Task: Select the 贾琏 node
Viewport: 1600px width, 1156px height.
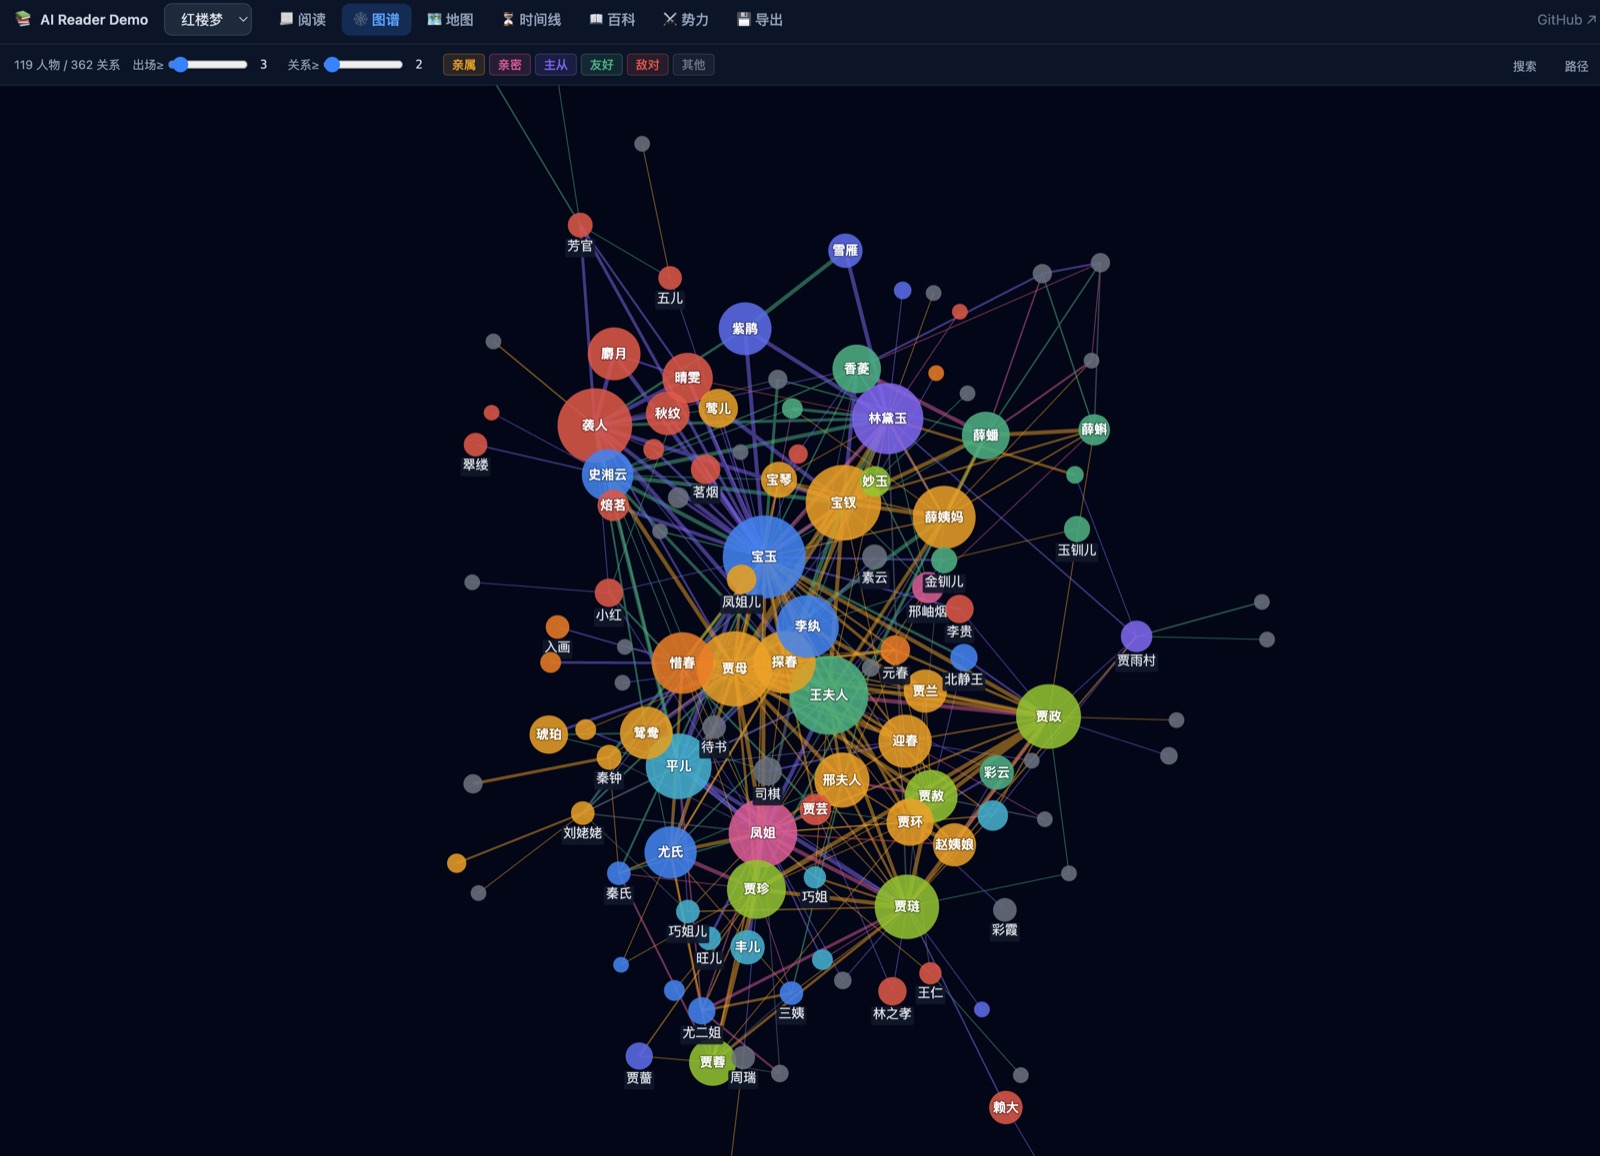Action: [x=907, y=906]
